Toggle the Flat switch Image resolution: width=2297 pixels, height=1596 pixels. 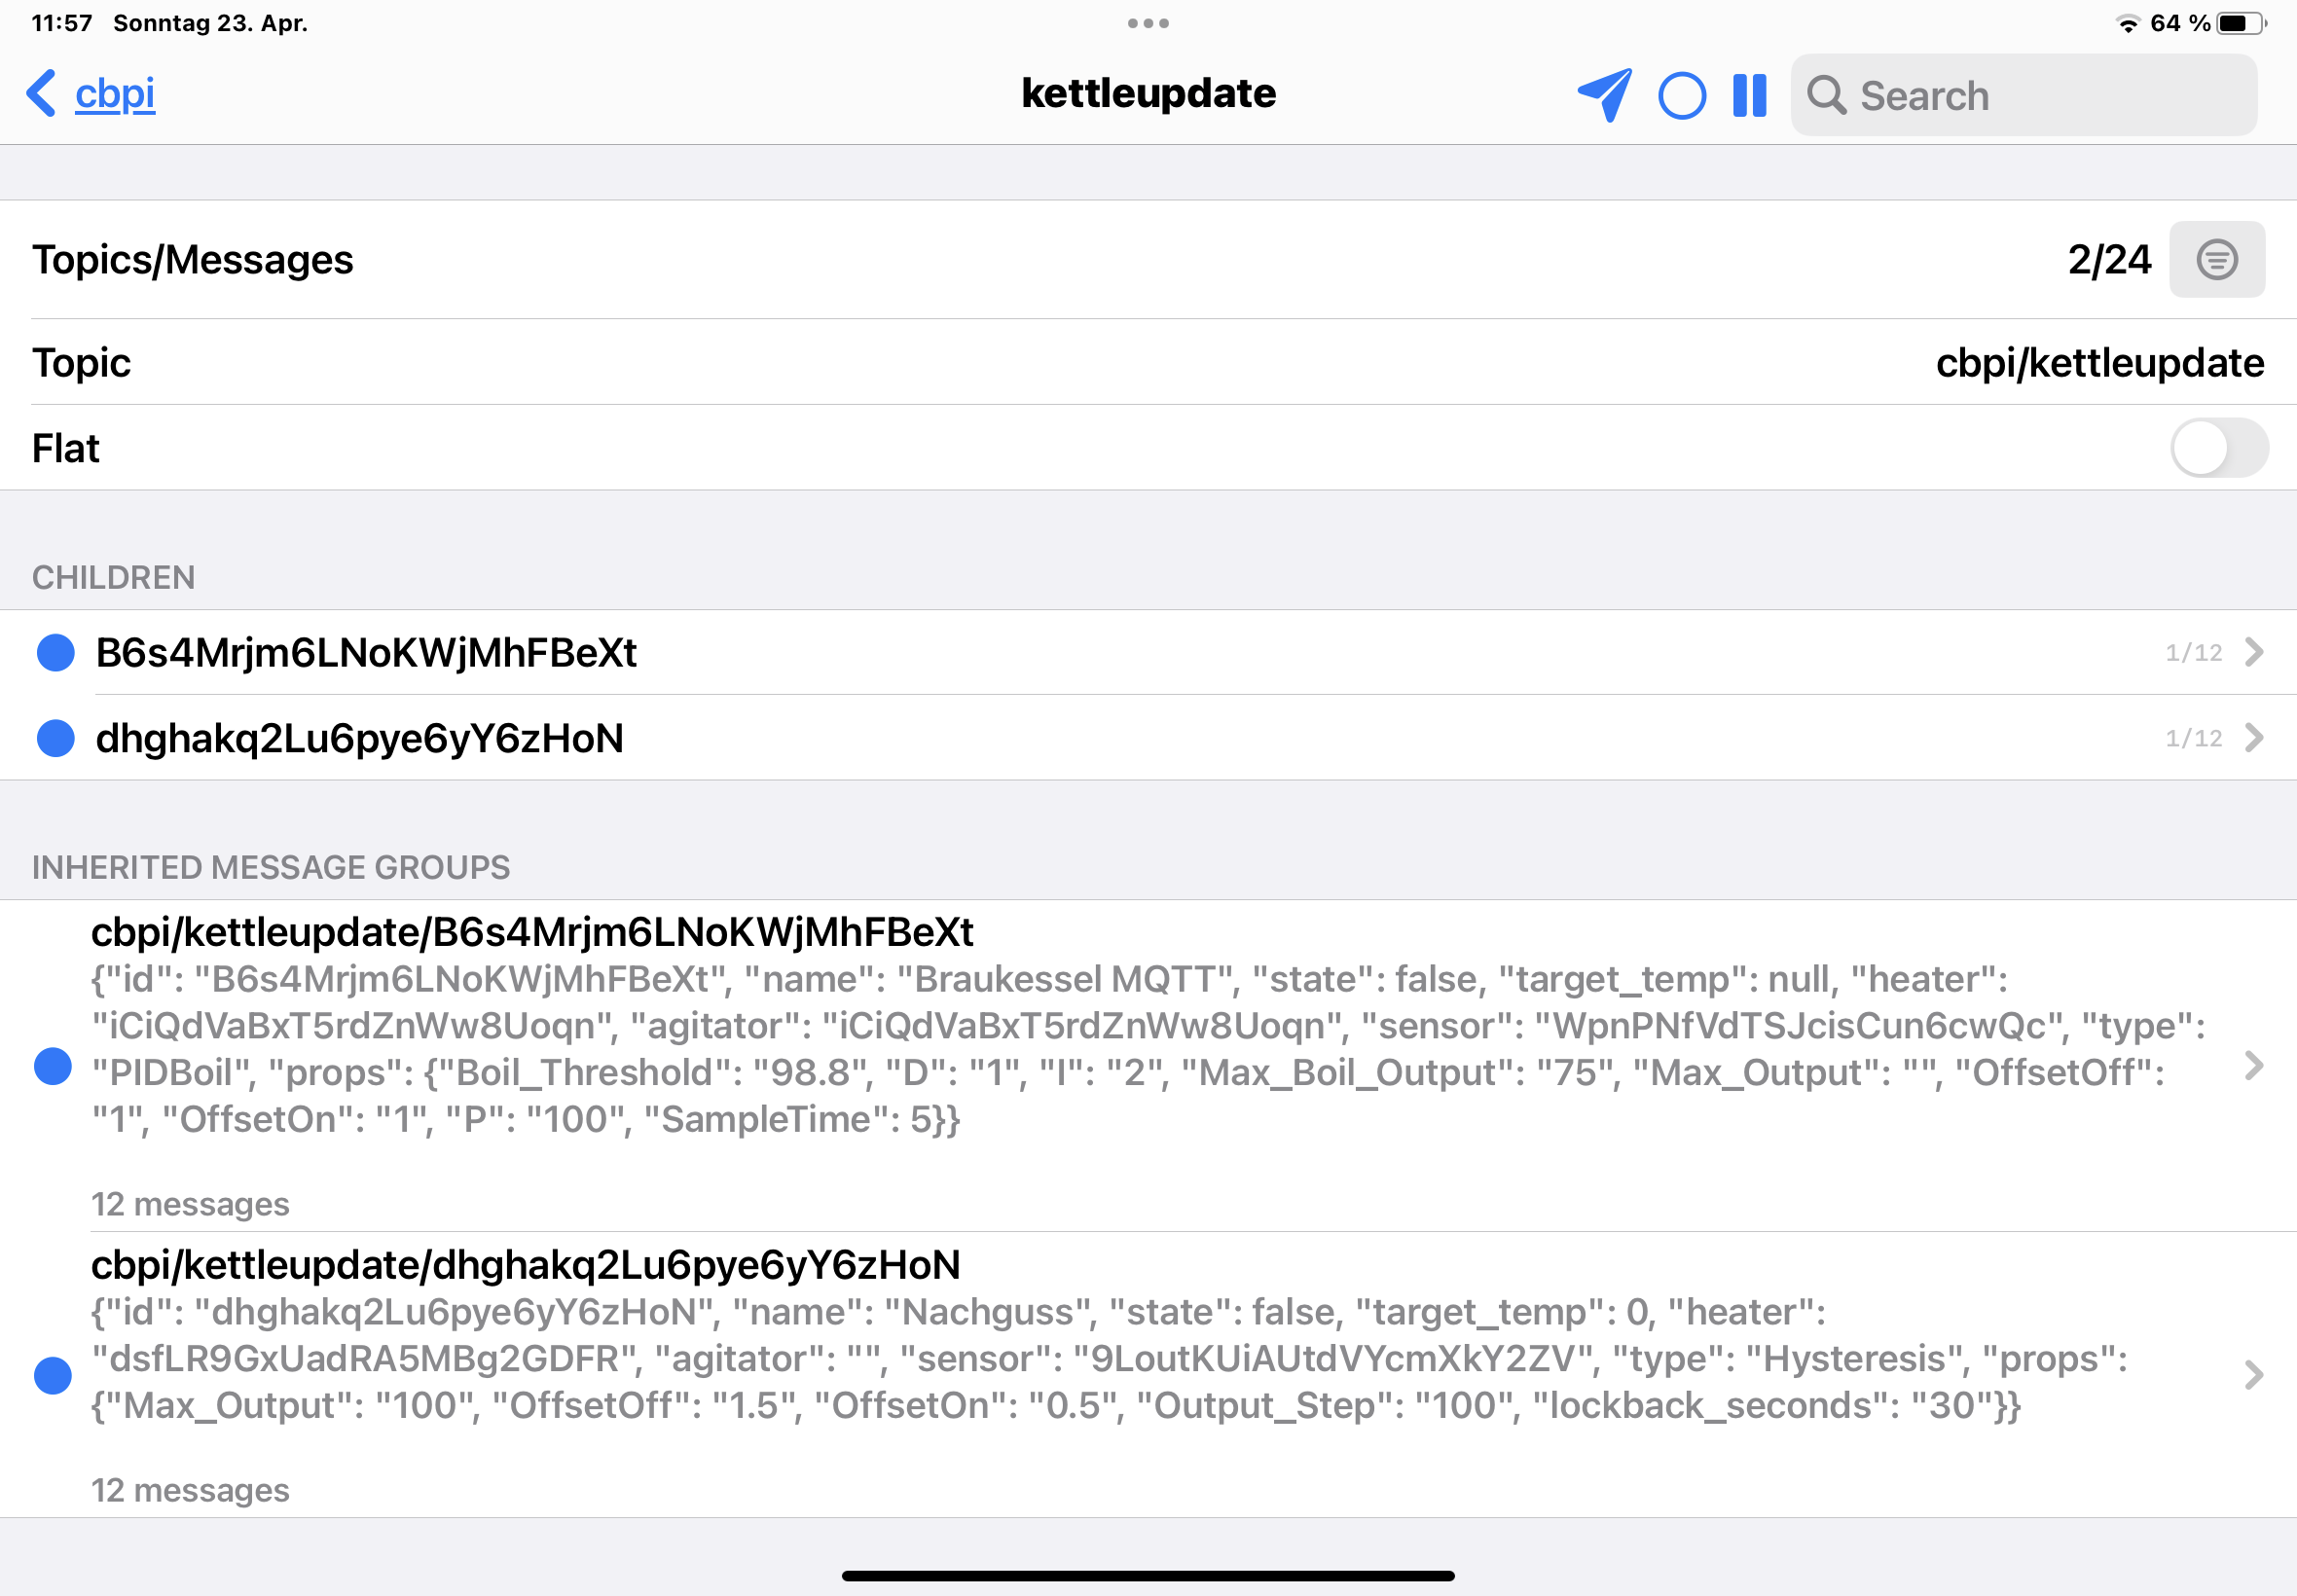click(x=2218, y=448)
